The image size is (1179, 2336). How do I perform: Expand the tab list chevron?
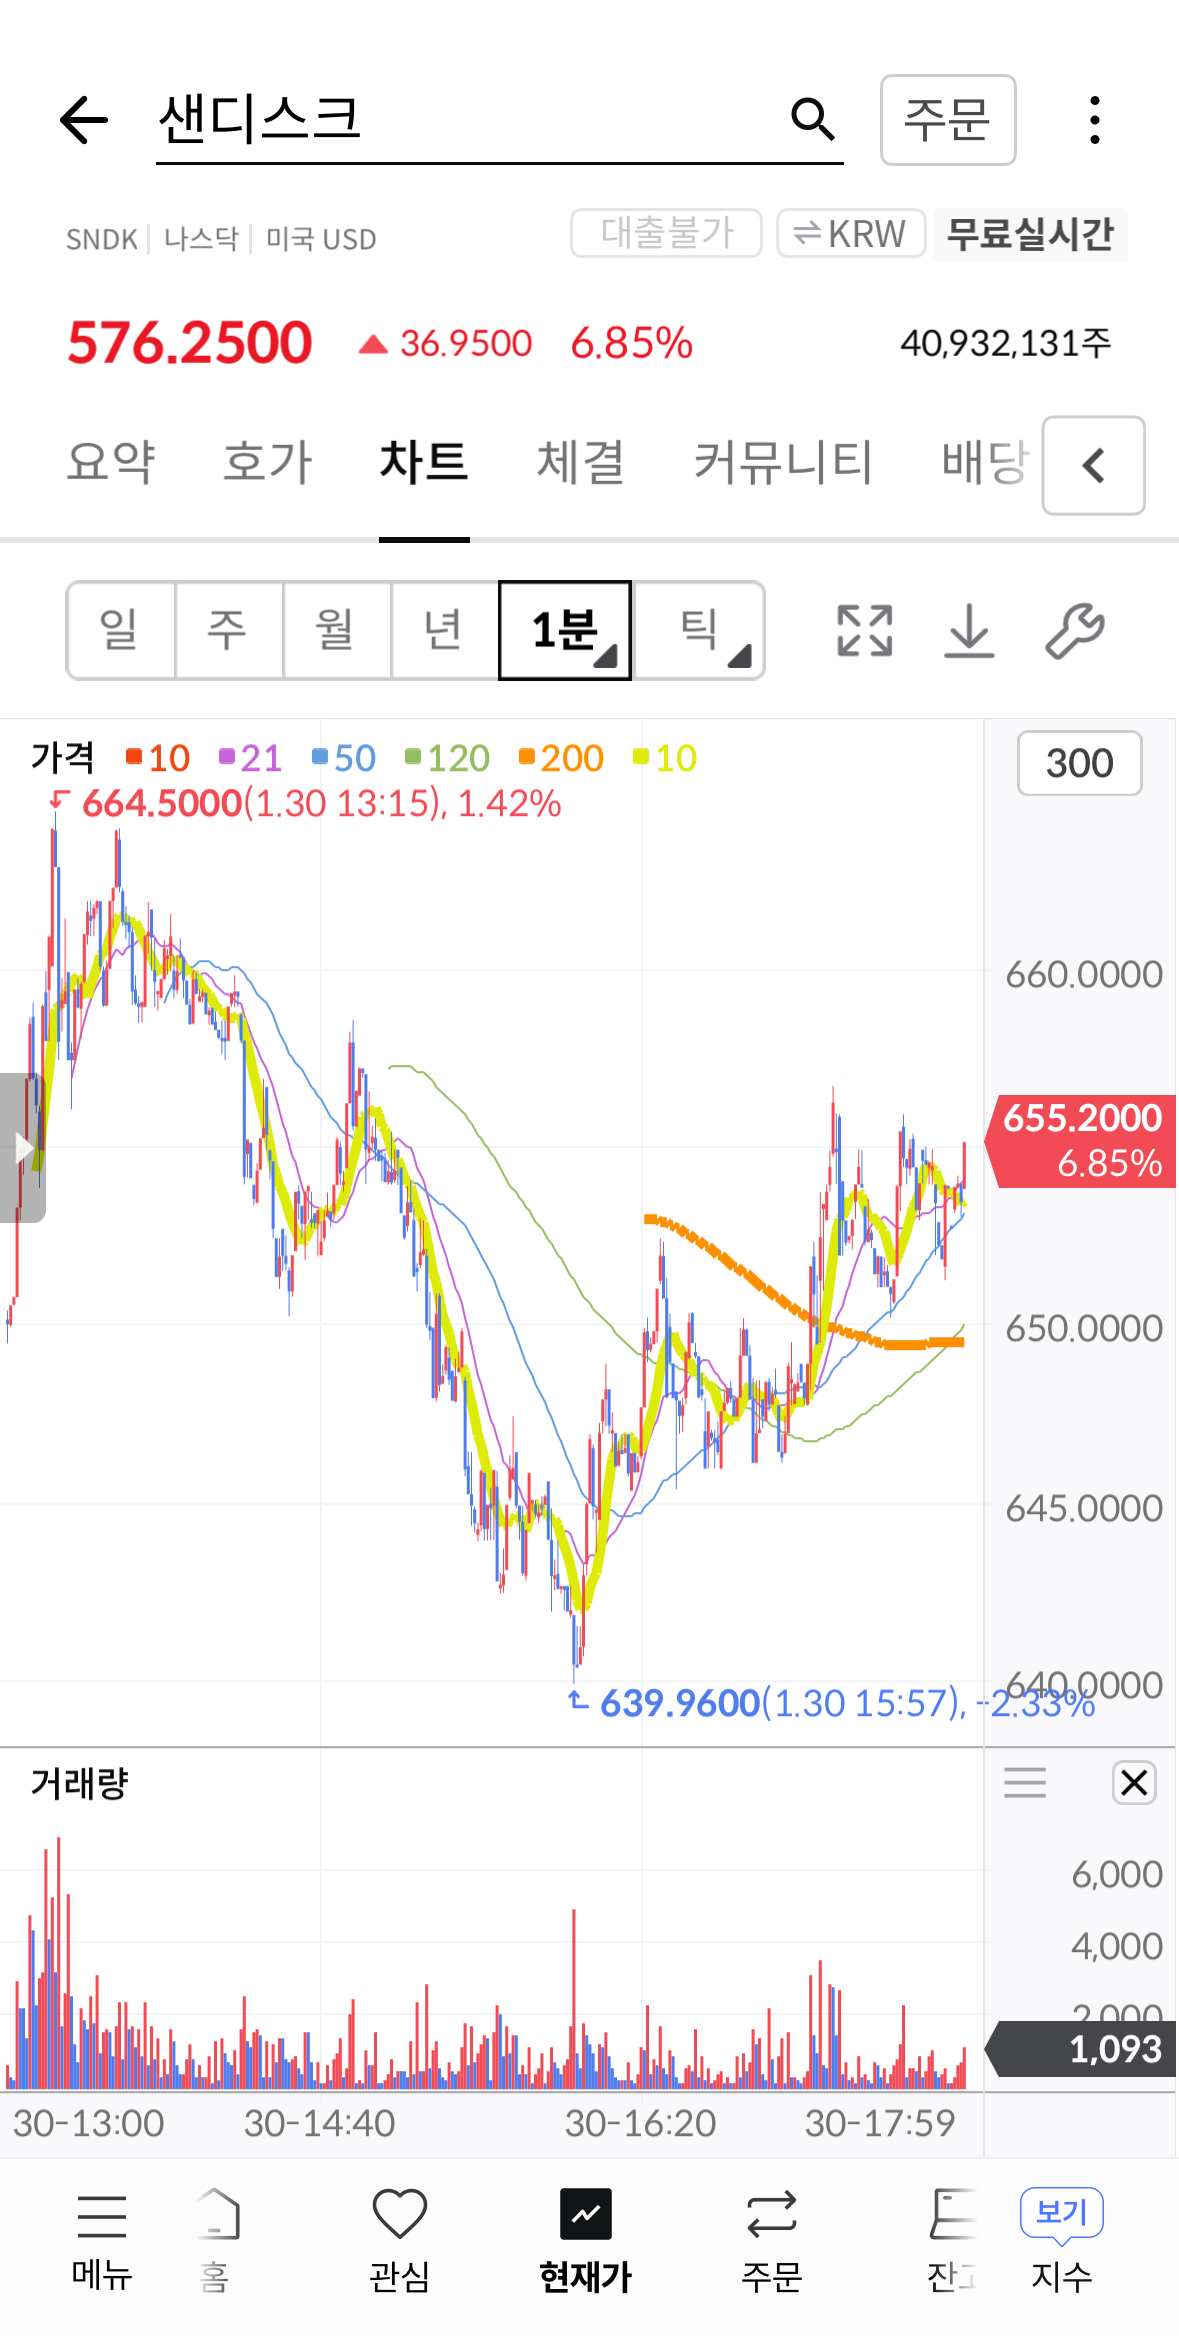[1093, 465]
